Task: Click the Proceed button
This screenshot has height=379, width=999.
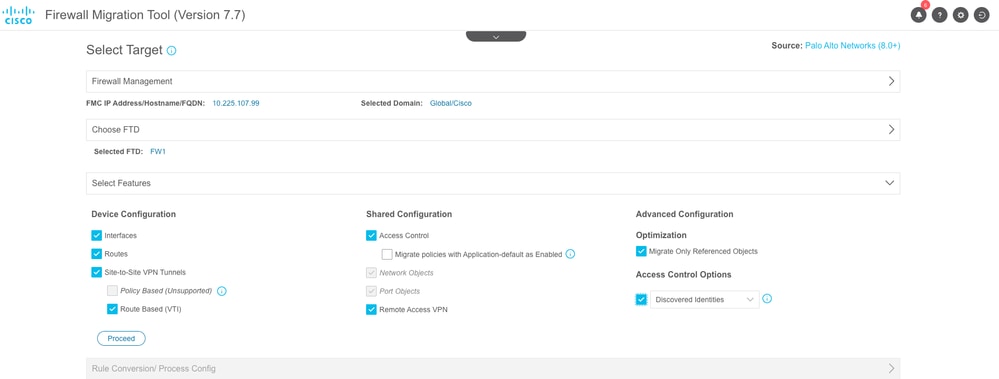Action: click(121, 338)
